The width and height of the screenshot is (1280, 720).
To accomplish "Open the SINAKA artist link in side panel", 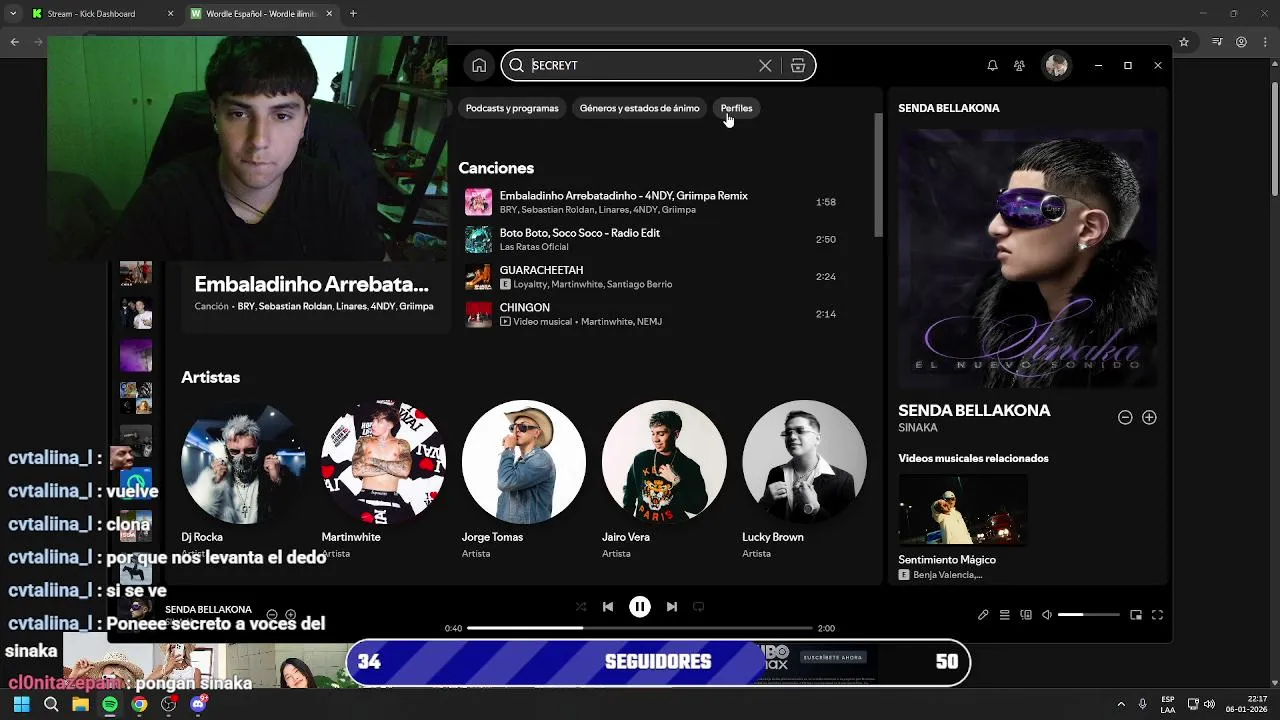I will tap(918, 428).
